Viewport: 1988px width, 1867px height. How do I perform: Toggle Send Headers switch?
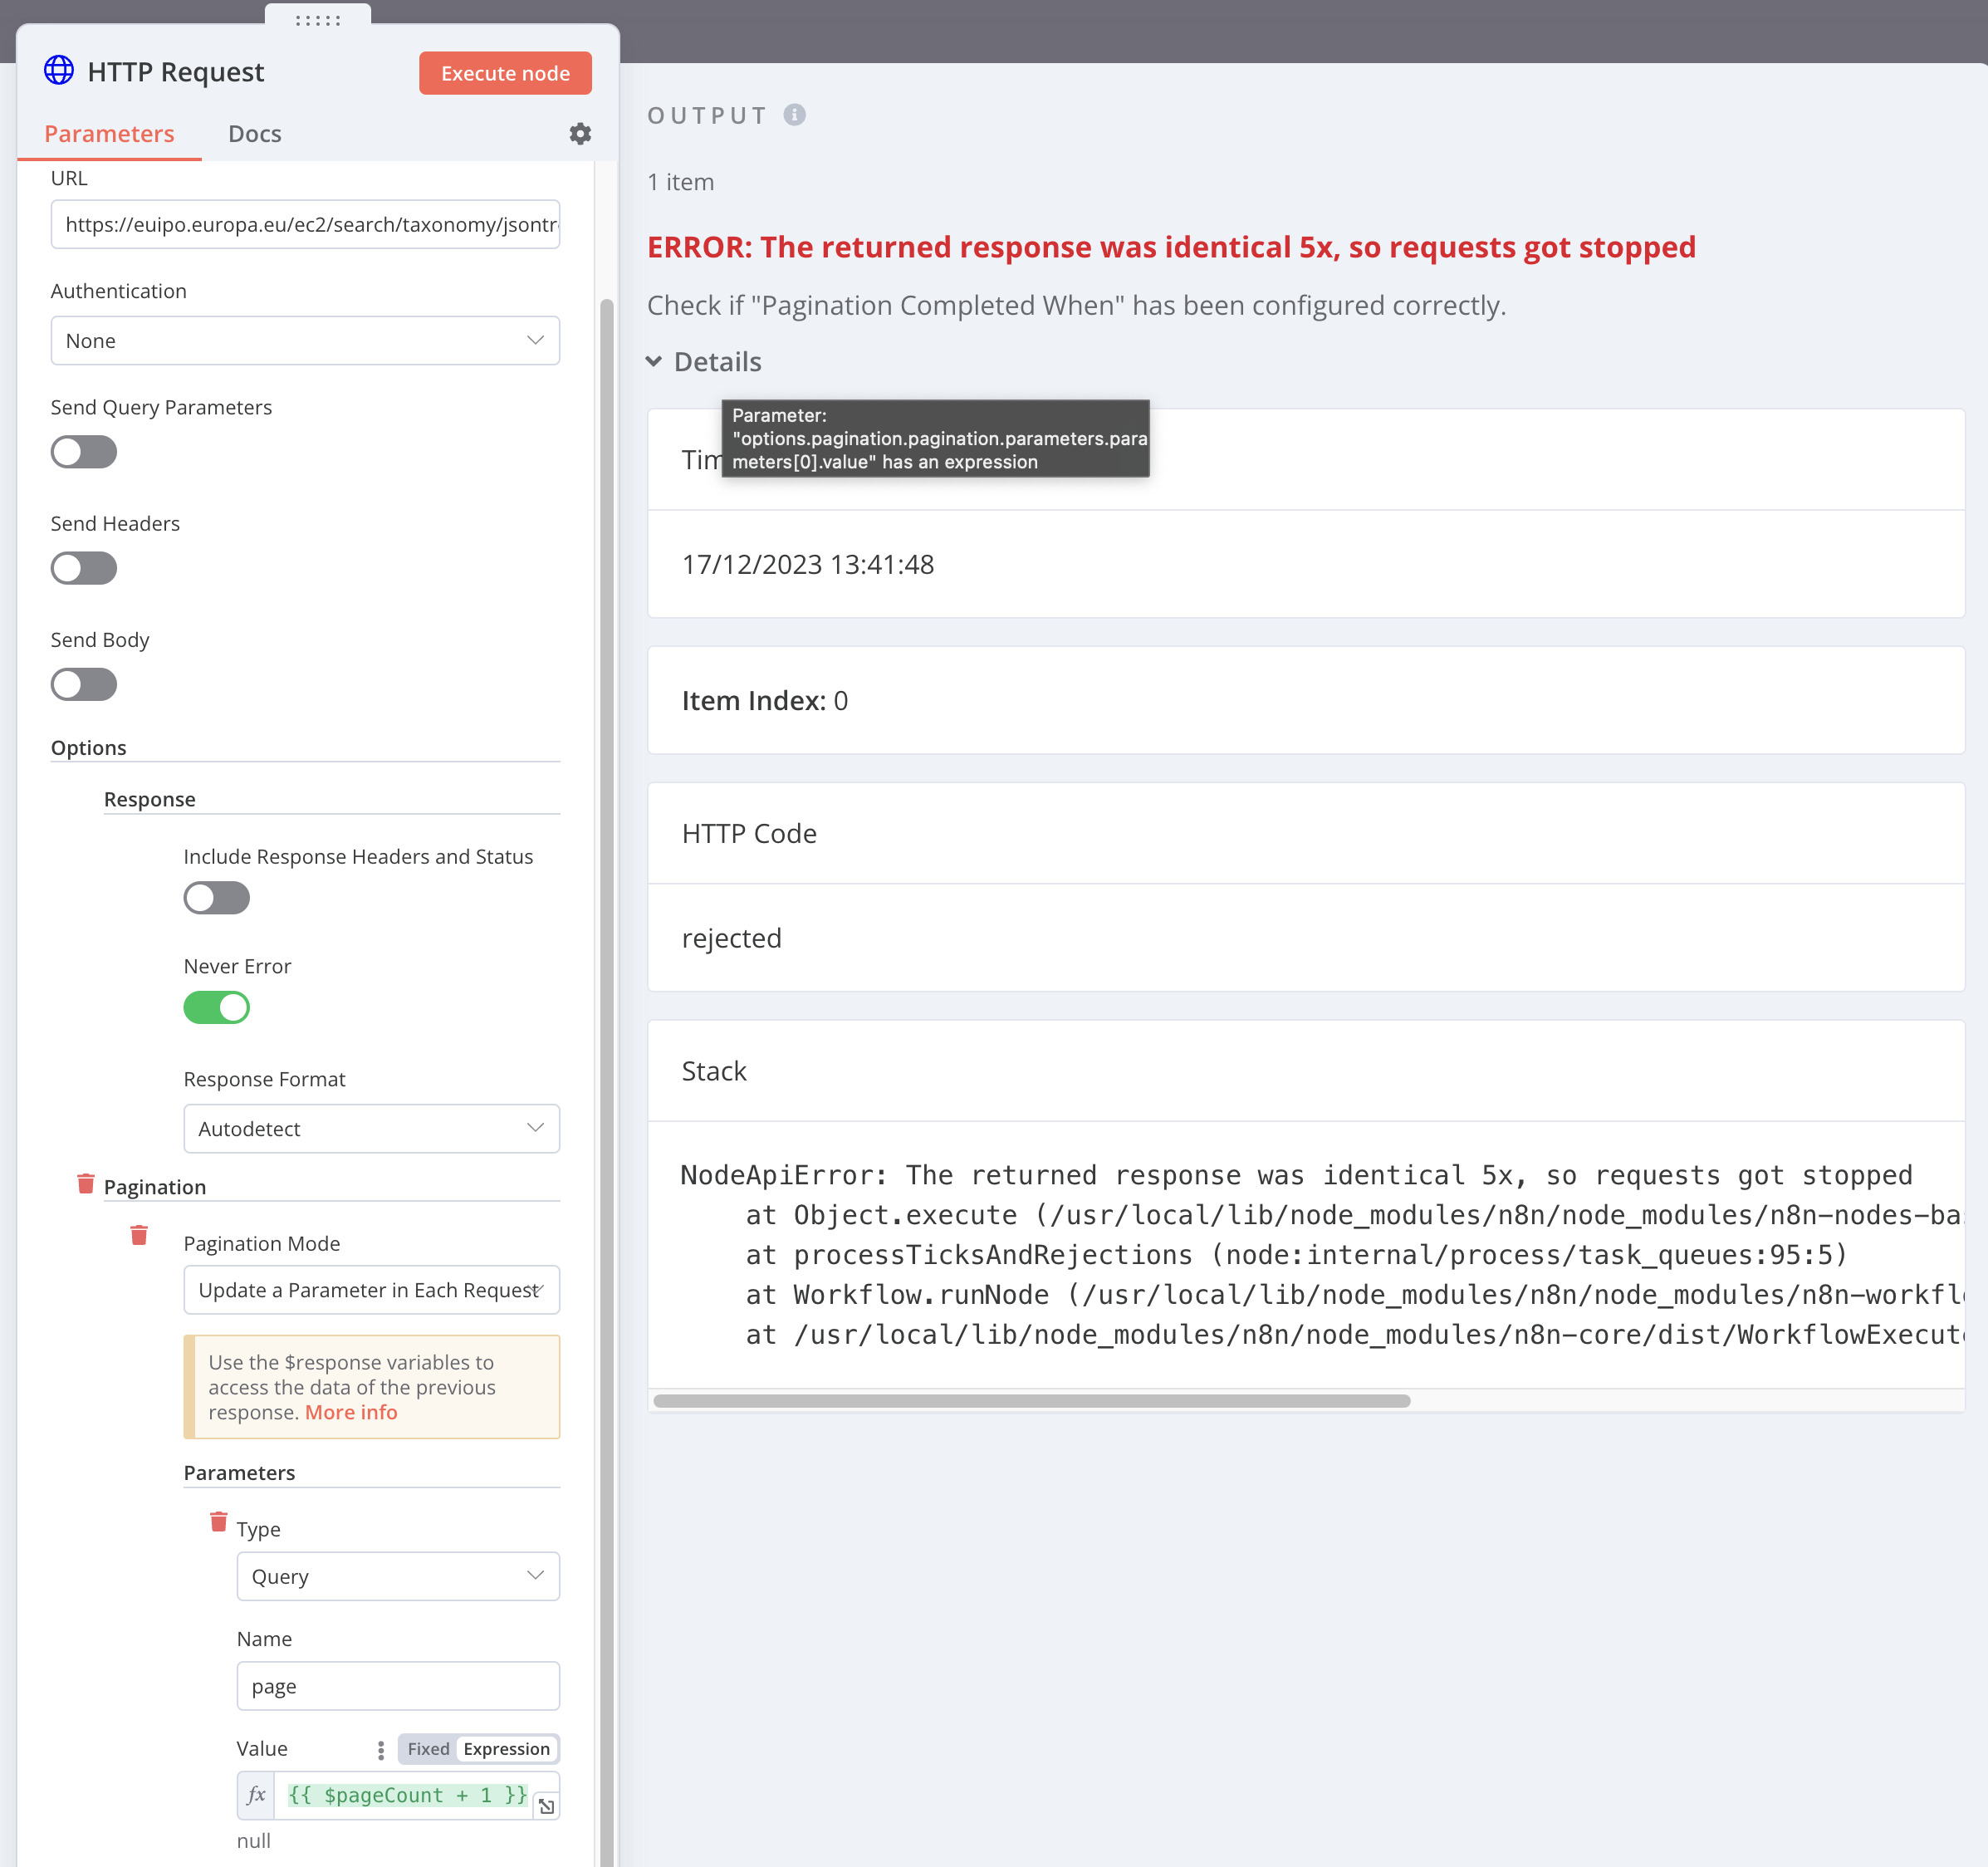coord(84,568)
